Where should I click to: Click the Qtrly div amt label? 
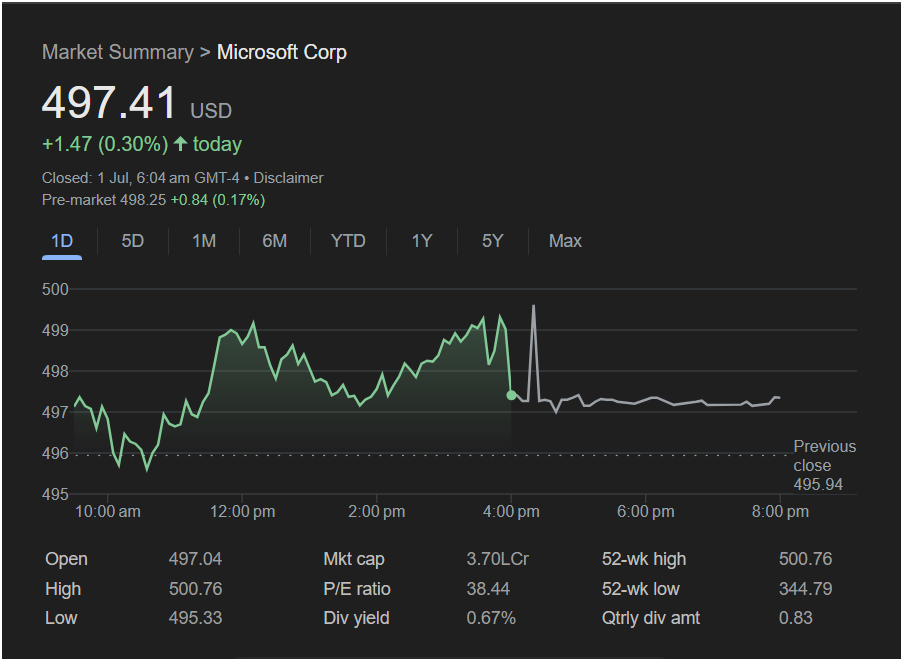coord(651,618)
